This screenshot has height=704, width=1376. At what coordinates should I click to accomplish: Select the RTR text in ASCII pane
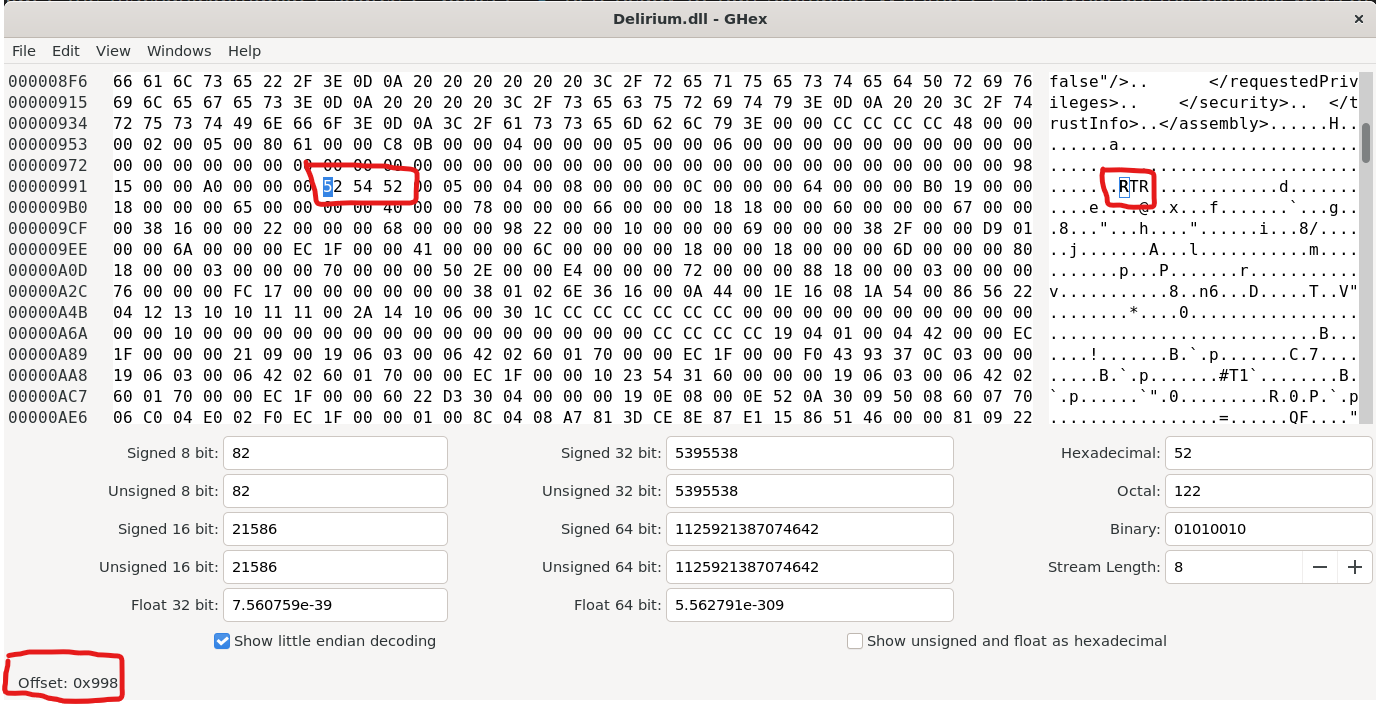[x=1132, y=186]
